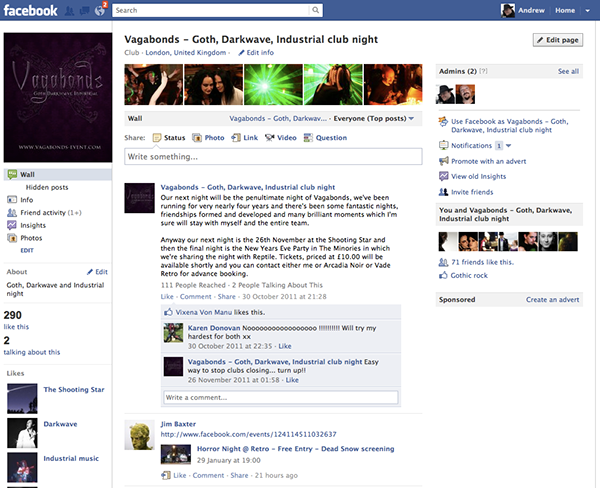Open Jim Baxter's profile name
Viewport: 600px width, 488px height.
point(178,424)
